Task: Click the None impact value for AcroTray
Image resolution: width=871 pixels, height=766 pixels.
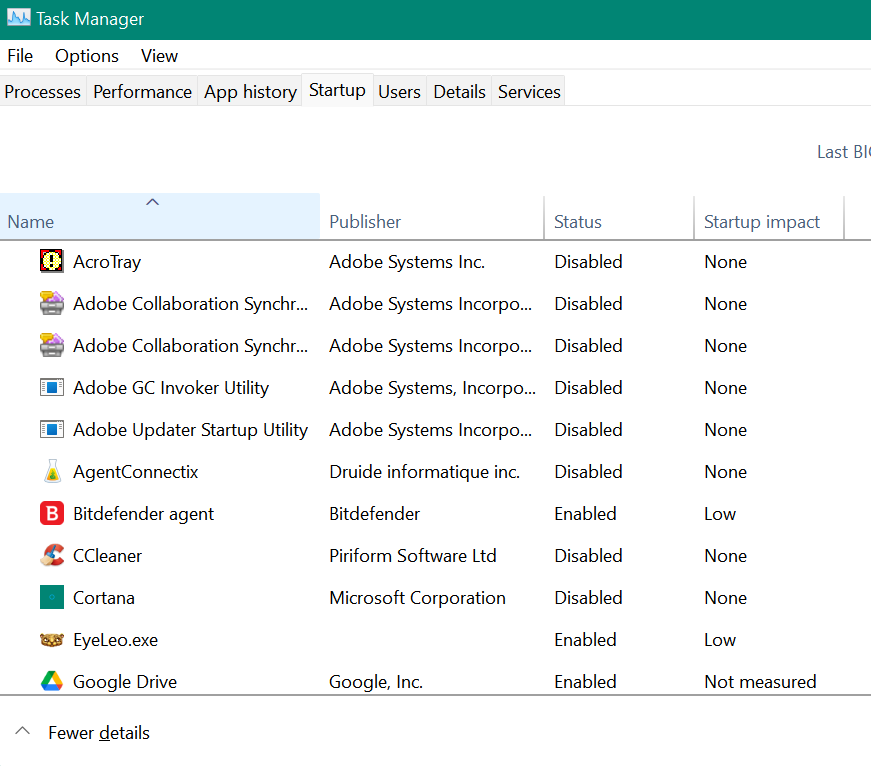Action: click(x=725, y=262)
